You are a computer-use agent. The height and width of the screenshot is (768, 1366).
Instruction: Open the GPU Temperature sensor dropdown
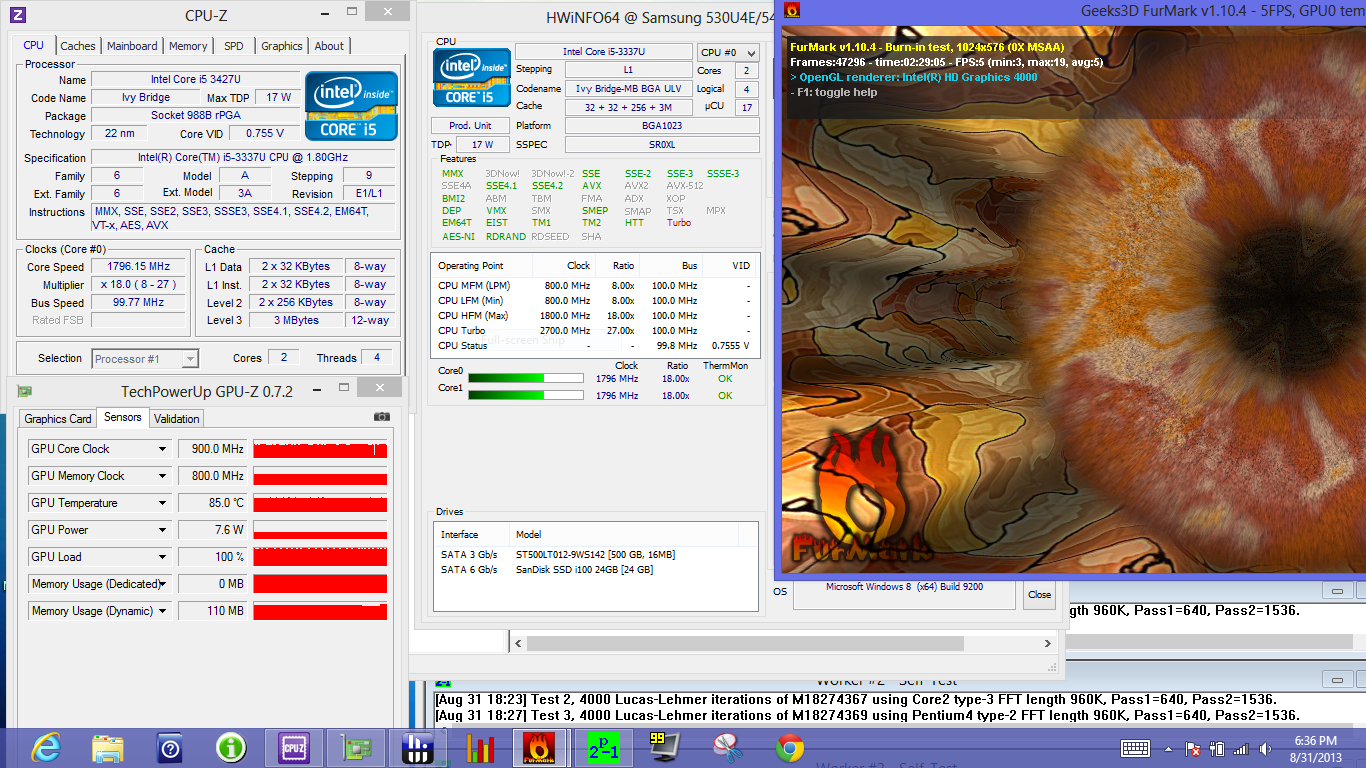163,503
